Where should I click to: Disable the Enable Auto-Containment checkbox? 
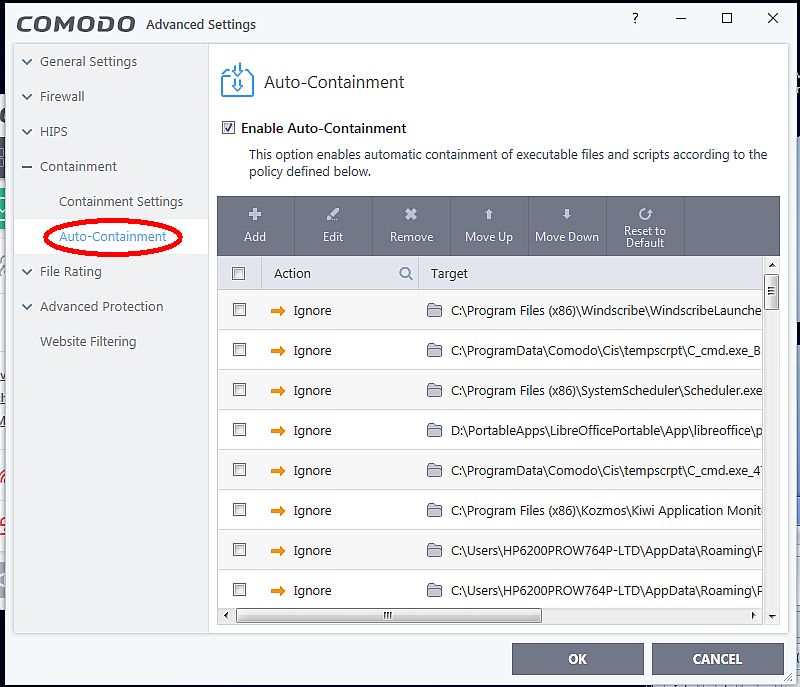[x=229, y=128]
